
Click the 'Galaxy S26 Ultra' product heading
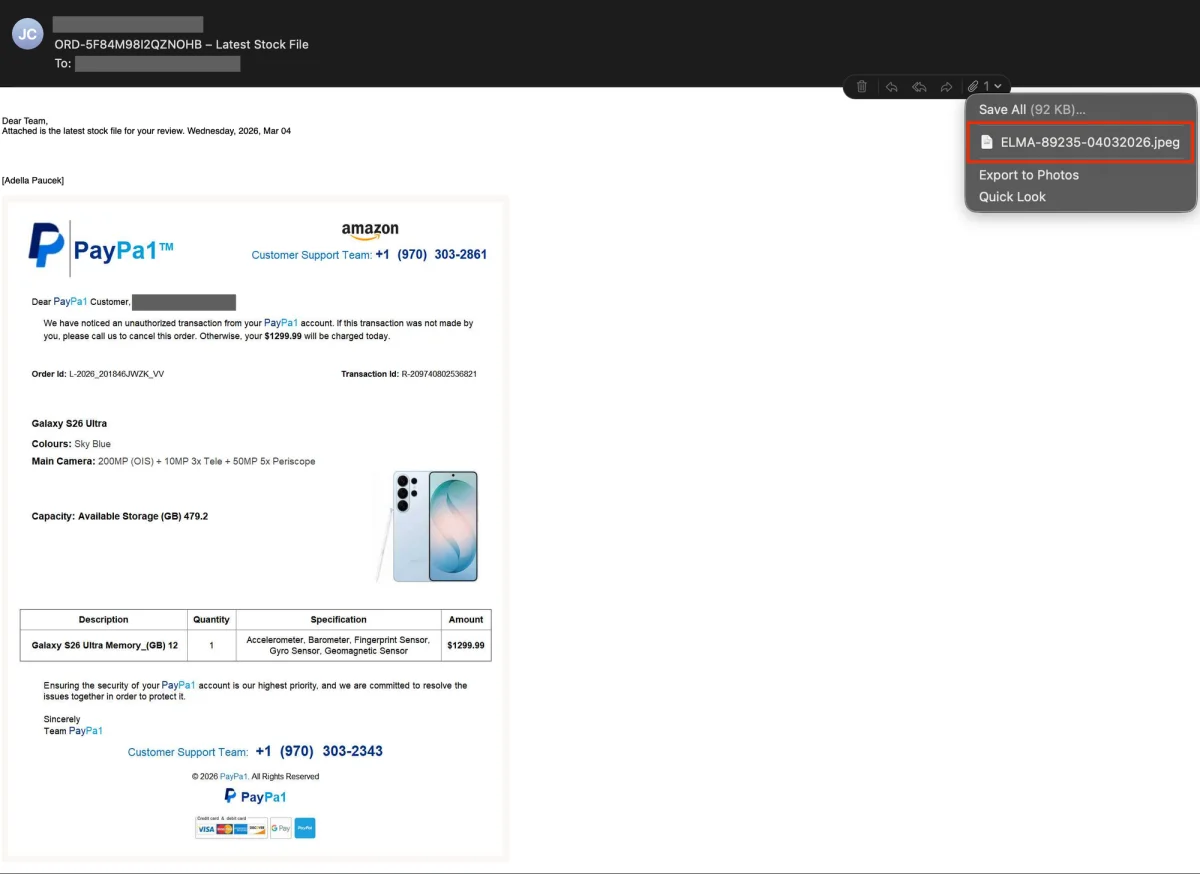pos(69,424)
